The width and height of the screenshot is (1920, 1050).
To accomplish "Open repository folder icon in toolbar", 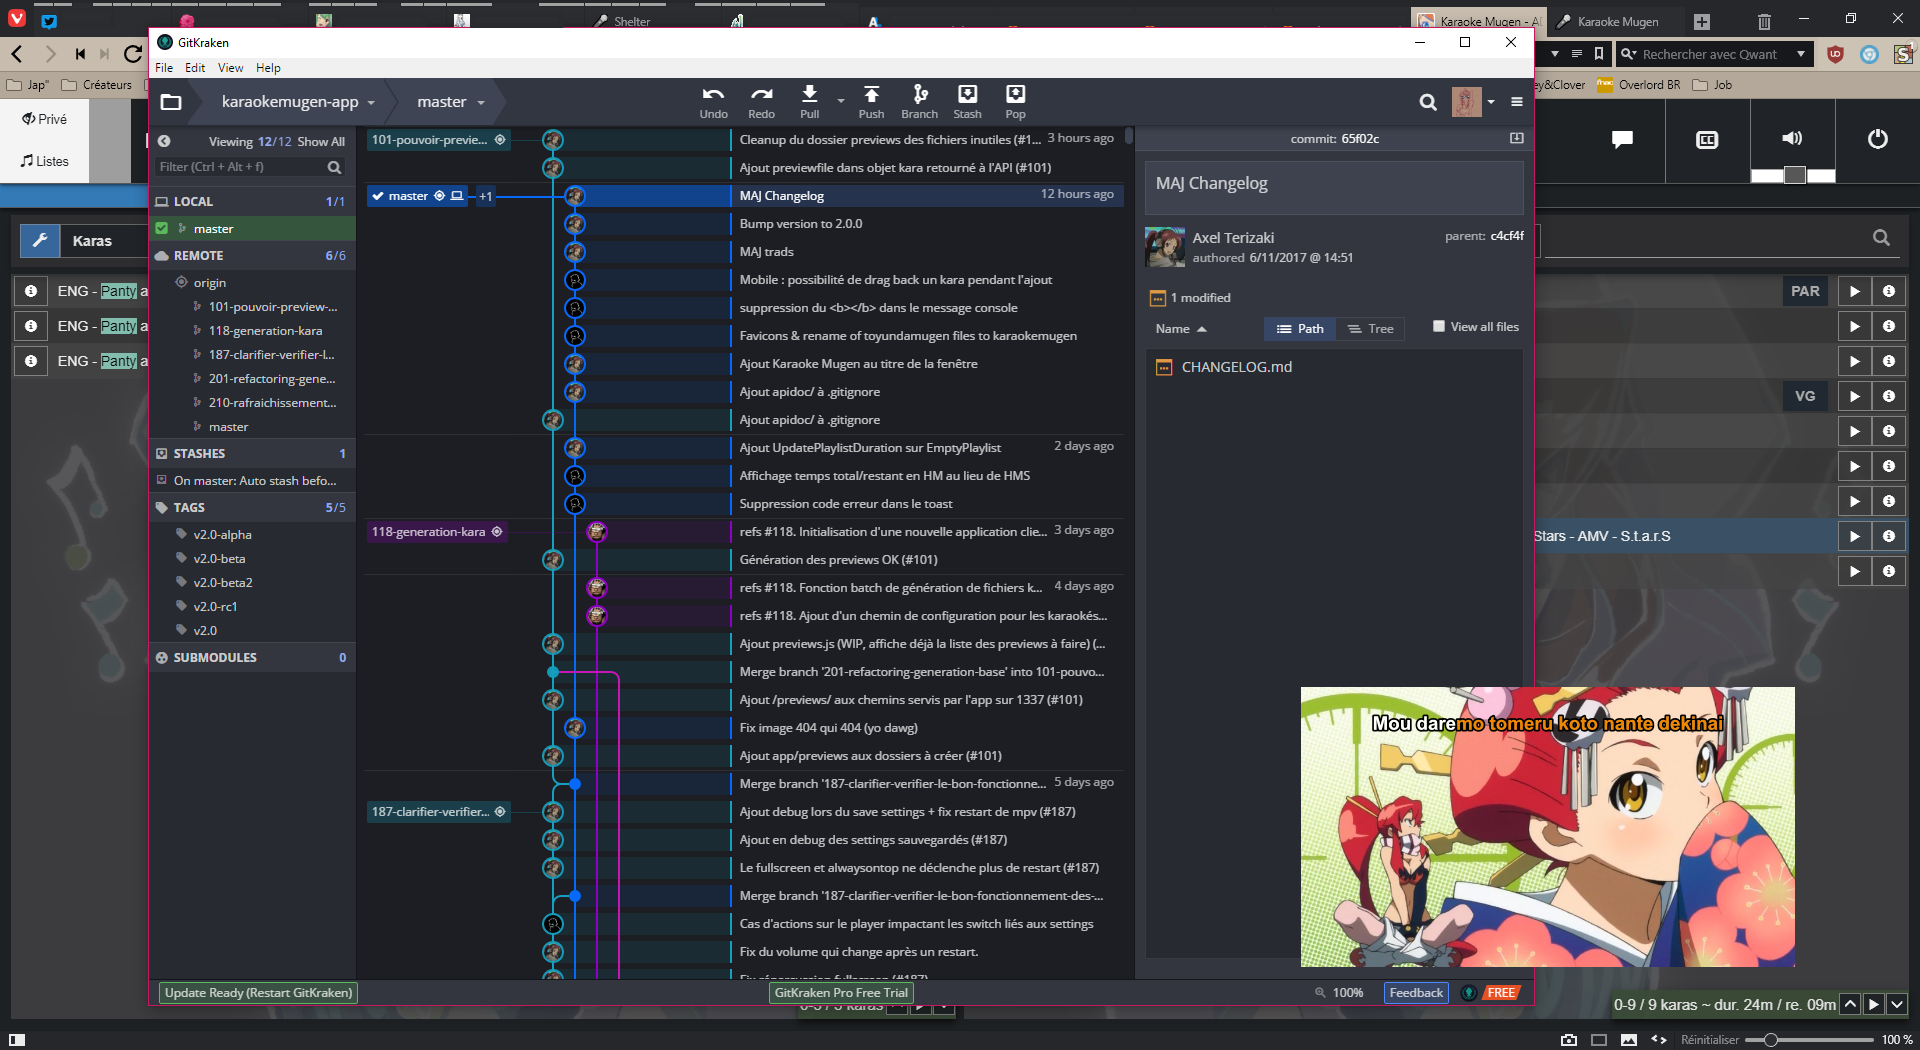I will pyautogui.click(x=171, y=102).
